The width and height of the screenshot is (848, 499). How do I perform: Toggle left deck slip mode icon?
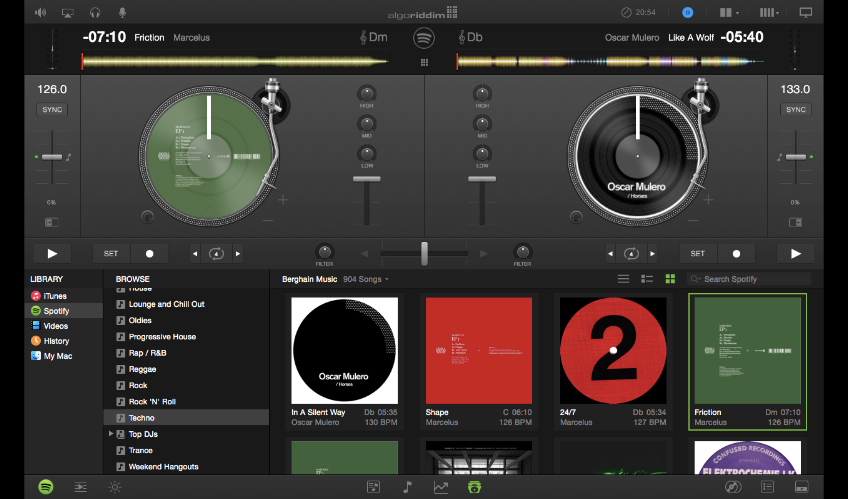coord(51,222)
